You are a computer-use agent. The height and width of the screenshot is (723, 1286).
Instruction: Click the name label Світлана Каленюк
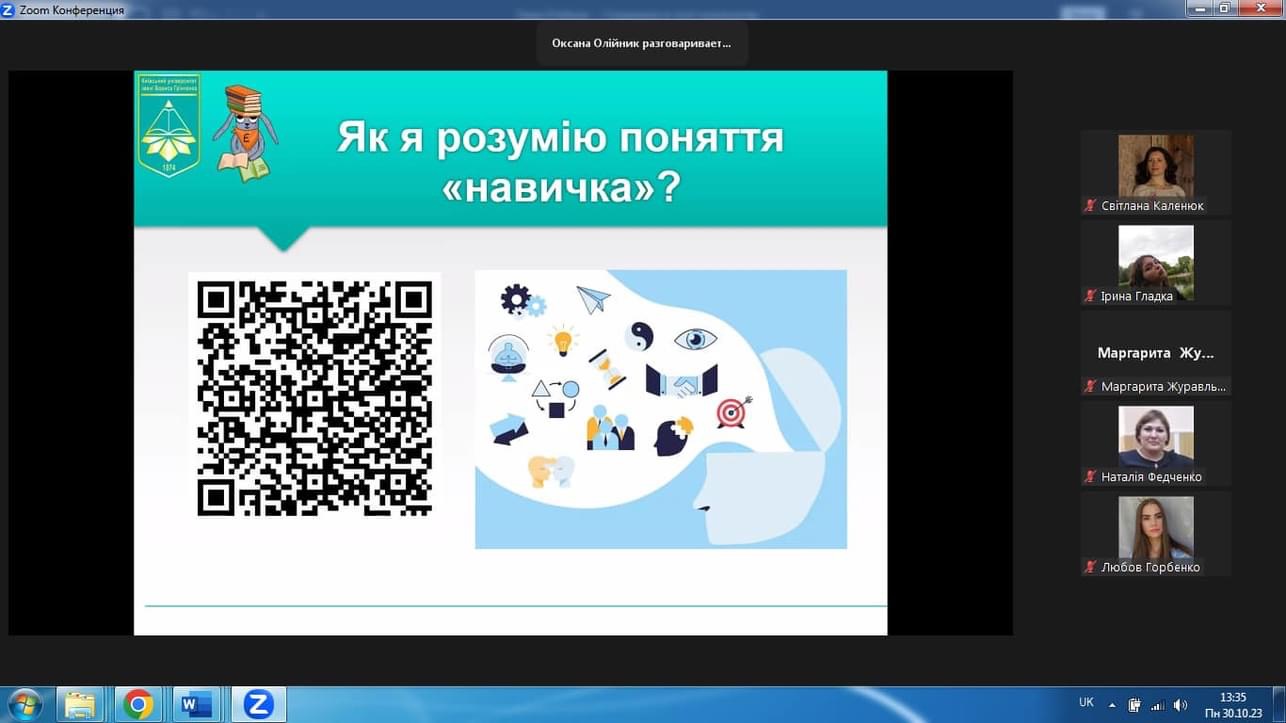(1152, 206)
